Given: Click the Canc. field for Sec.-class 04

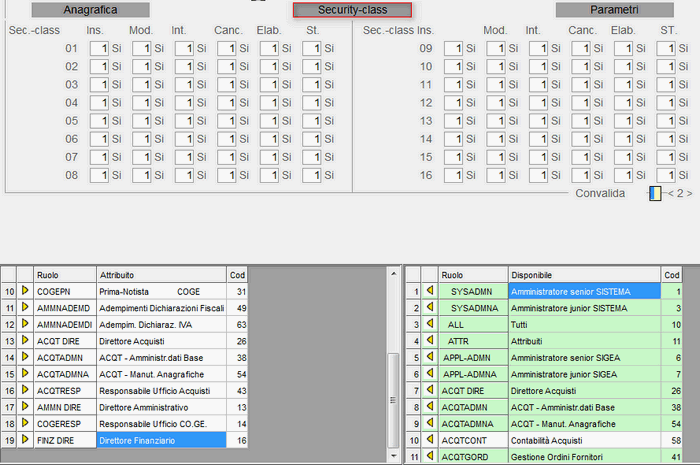Looking at the screenshot, I should click(226, 103).
